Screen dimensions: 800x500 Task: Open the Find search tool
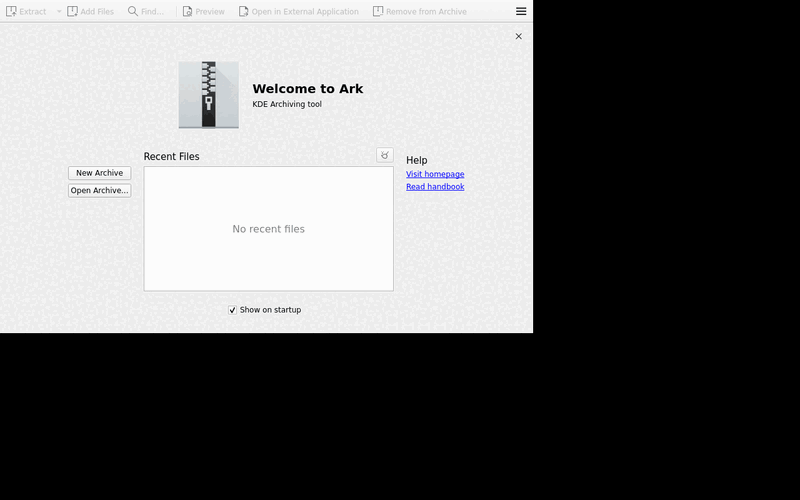(145, 11)
